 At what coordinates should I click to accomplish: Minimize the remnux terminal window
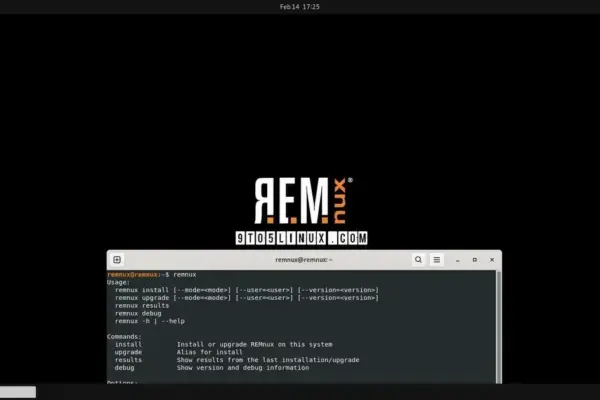458,260
